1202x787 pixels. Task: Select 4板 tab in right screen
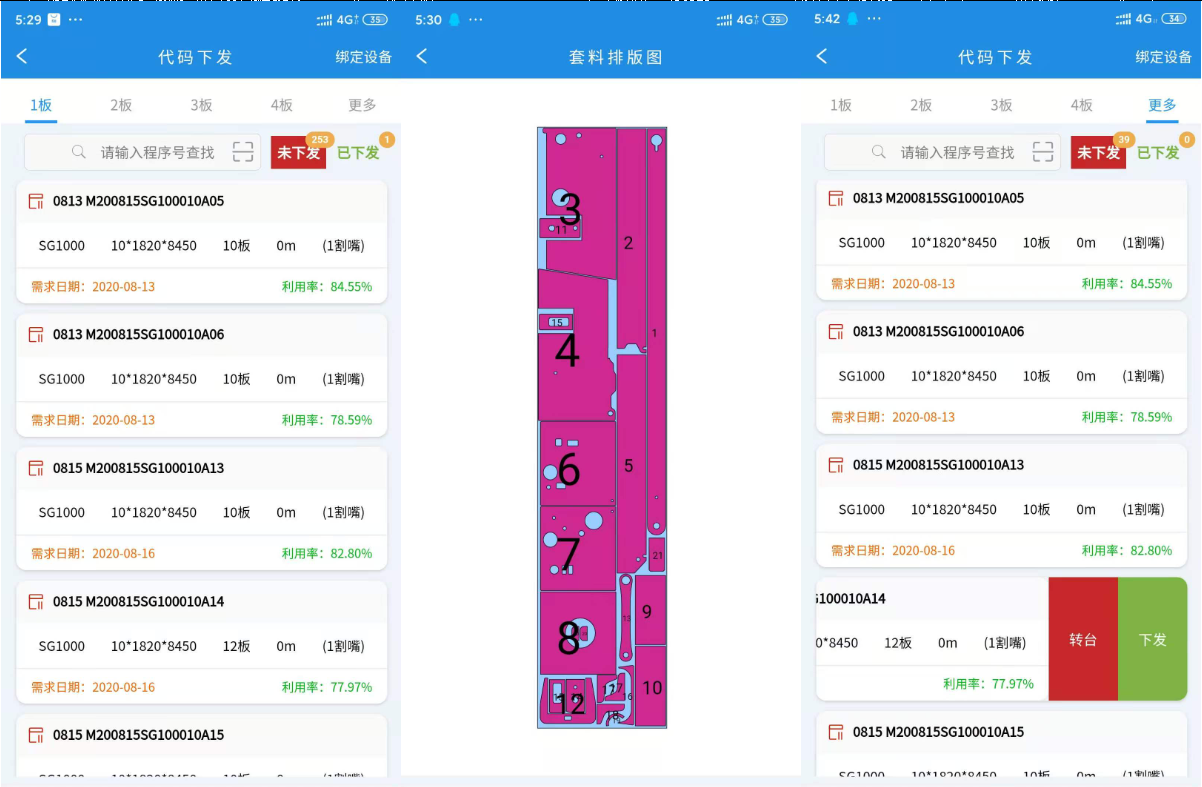[1081, 105]
